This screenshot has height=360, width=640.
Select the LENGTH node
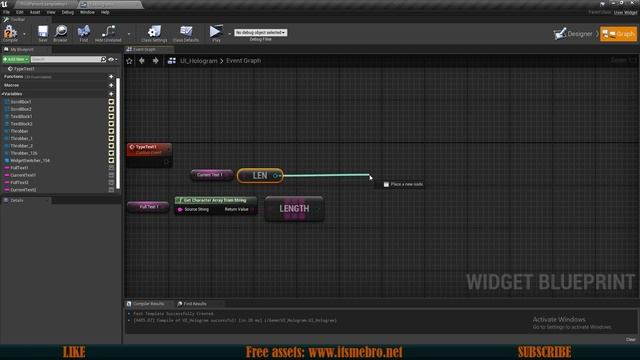pyautogui.click(x=294, y=209)
